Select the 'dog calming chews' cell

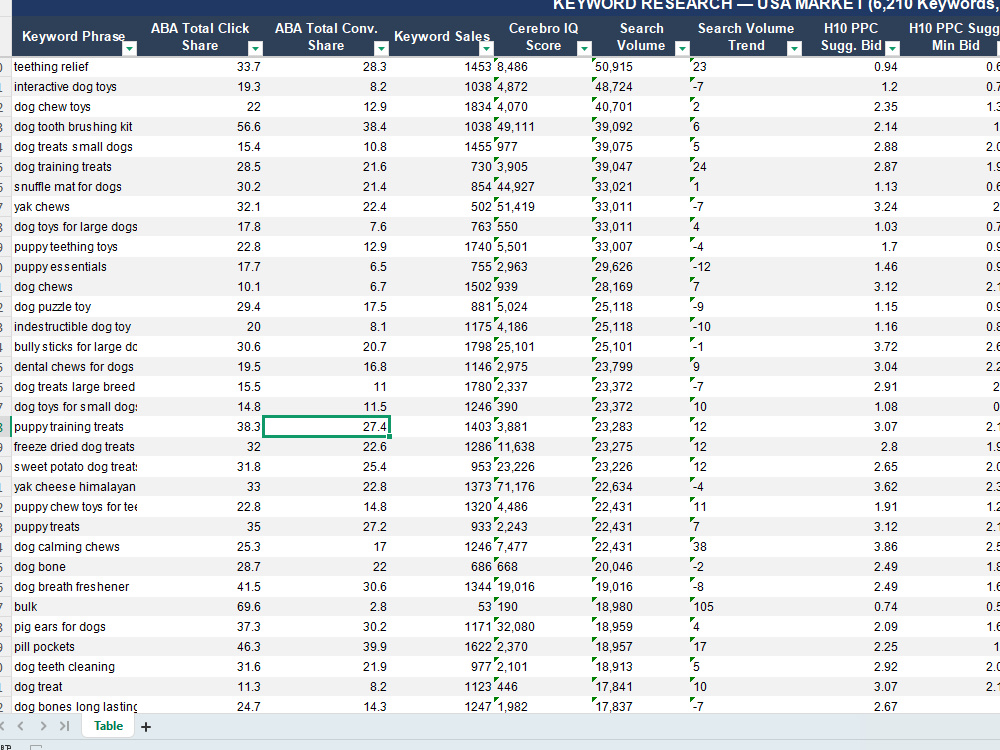pyautogui.click(x=74, y=547)
